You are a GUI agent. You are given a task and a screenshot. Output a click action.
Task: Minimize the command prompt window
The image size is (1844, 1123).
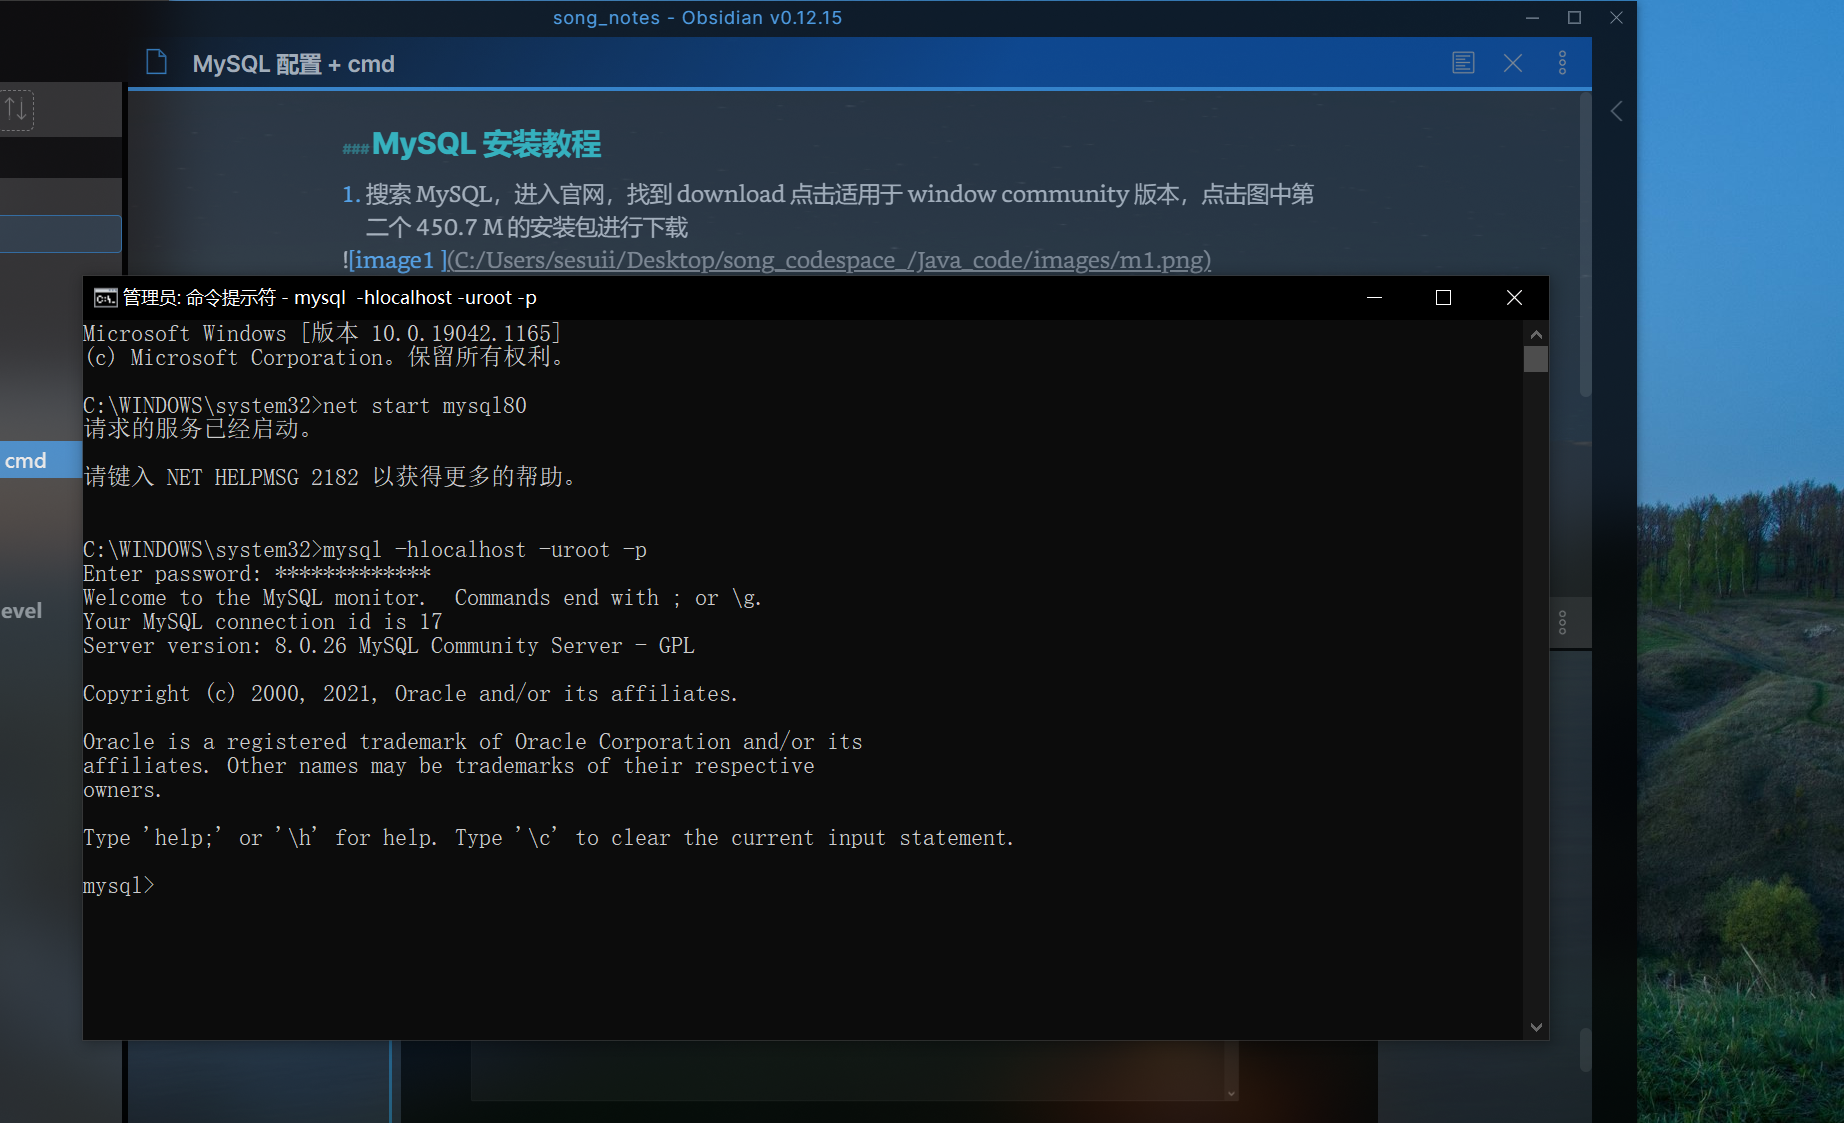pos(1374,297)
